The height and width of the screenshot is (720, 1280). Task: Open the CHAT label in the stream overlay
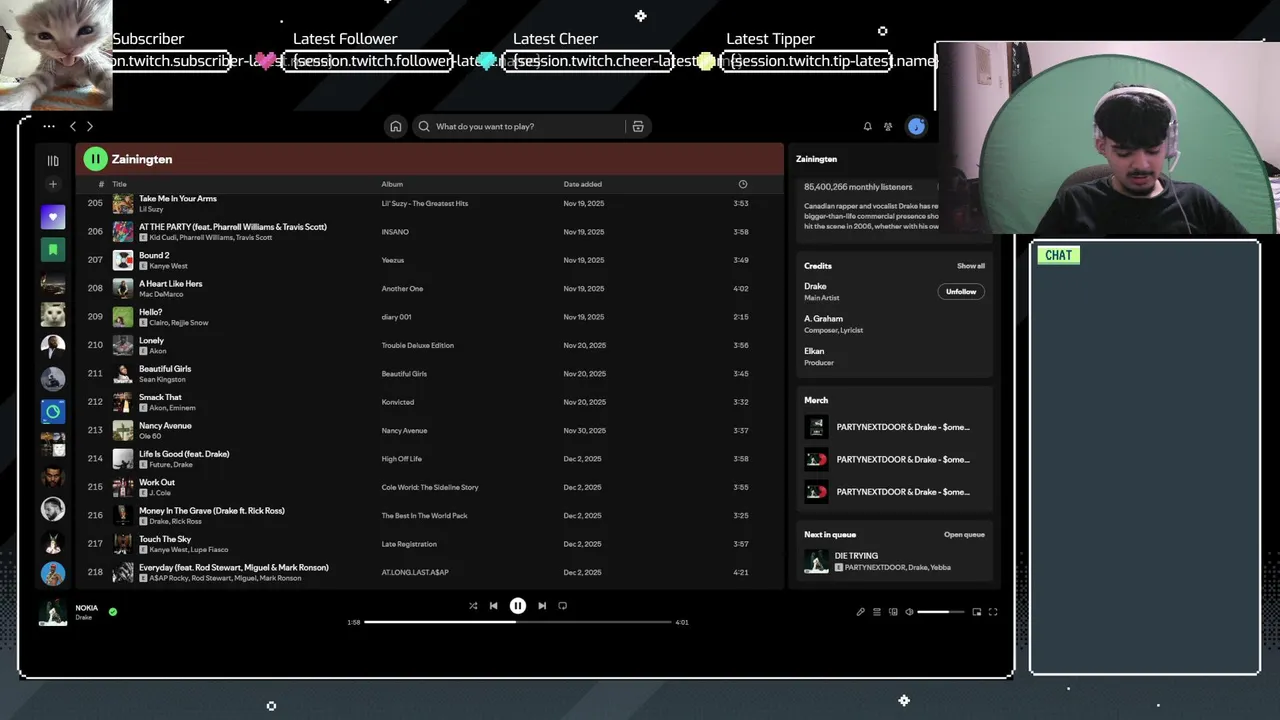pos(1058,255)
